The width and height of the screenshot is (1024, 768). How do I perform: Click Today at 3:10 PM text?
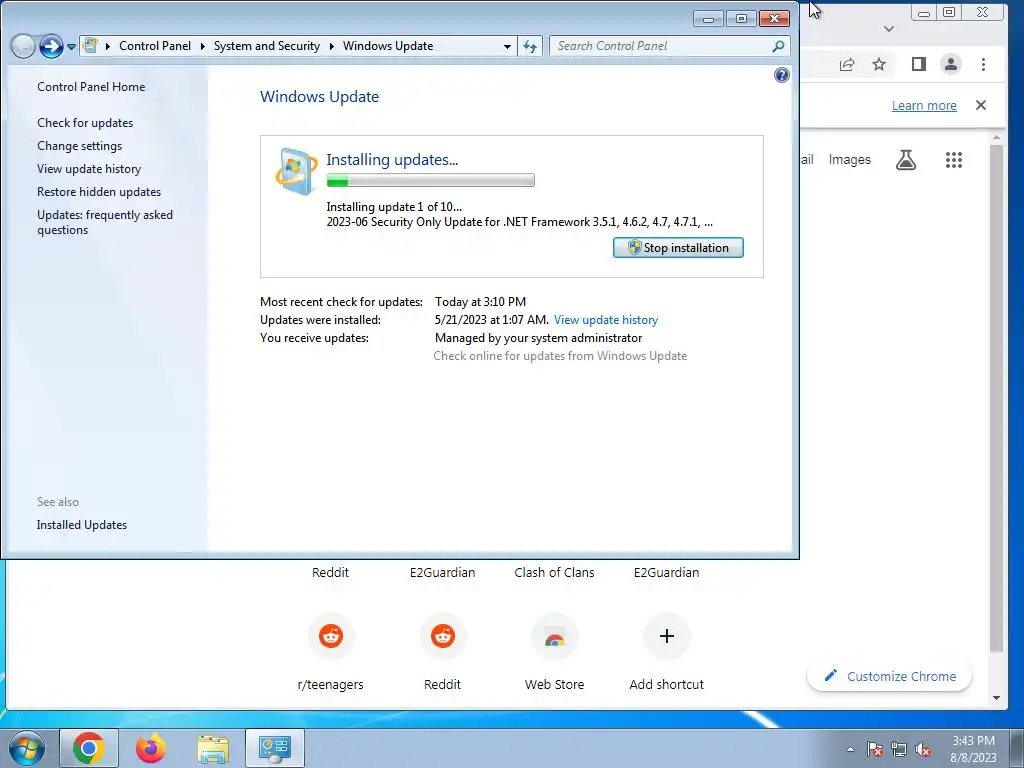coord(480,302)
